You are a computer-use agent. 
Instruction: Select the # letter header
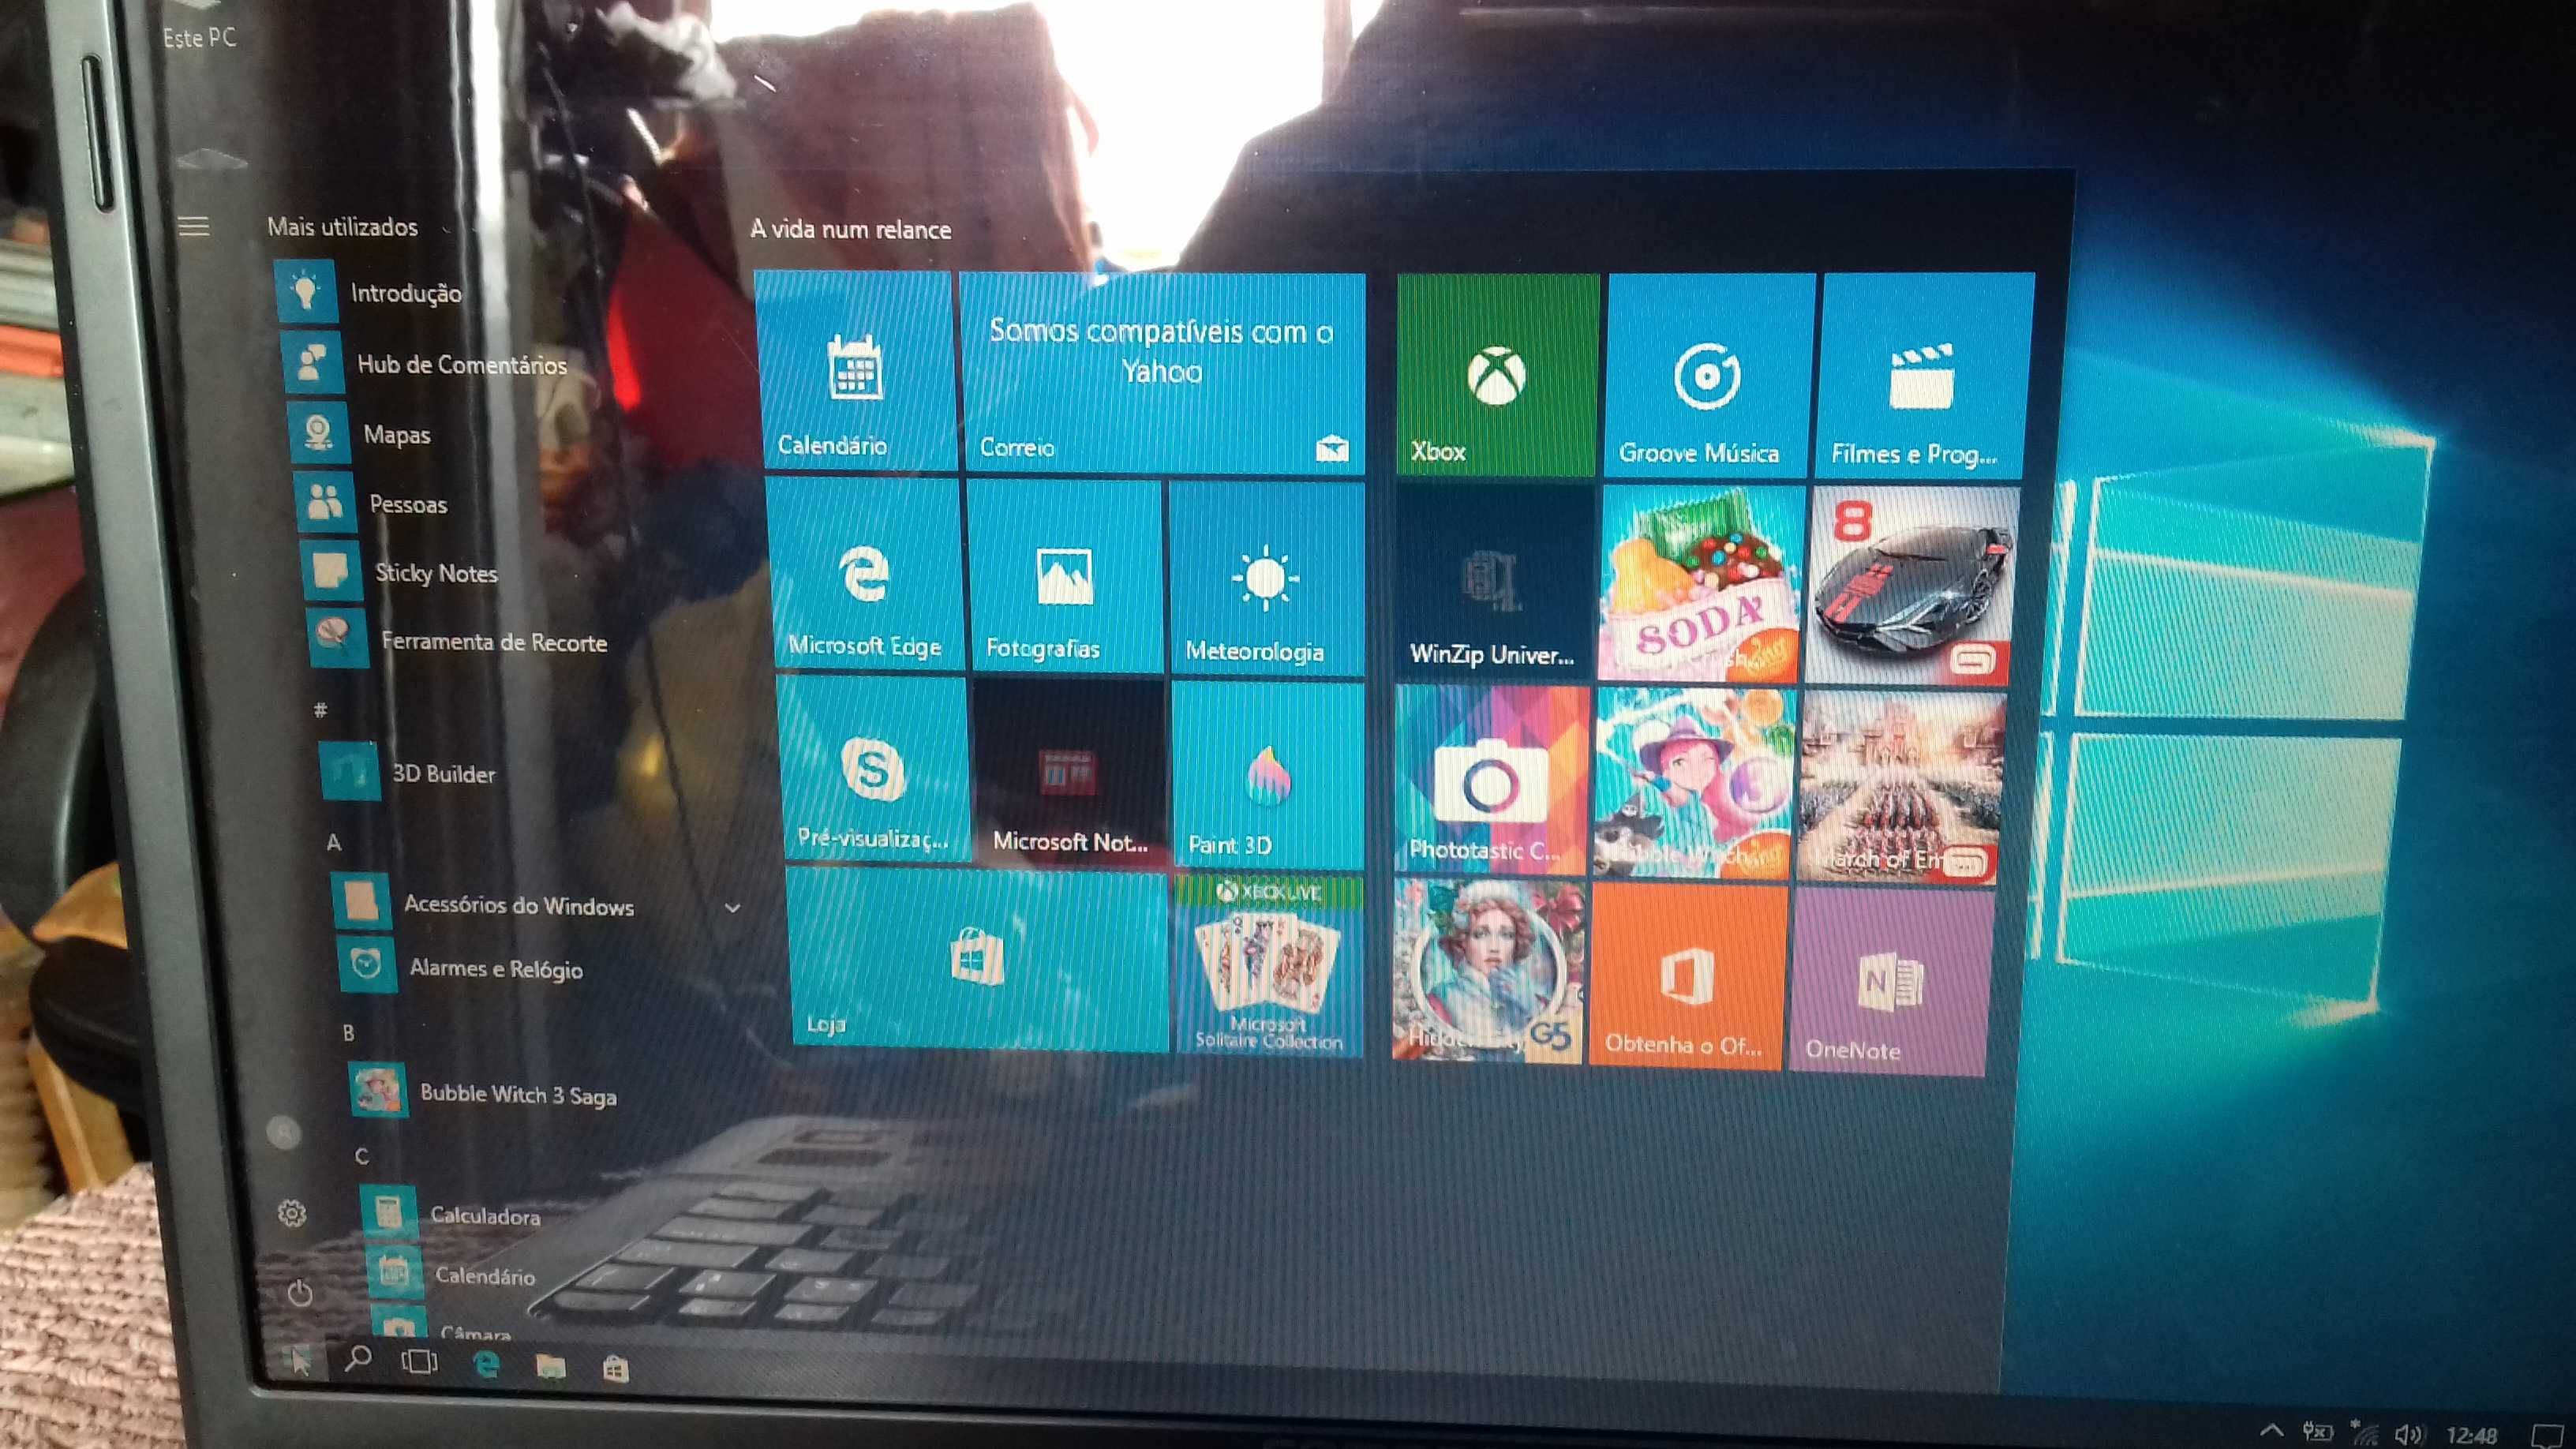click(320, 710)
